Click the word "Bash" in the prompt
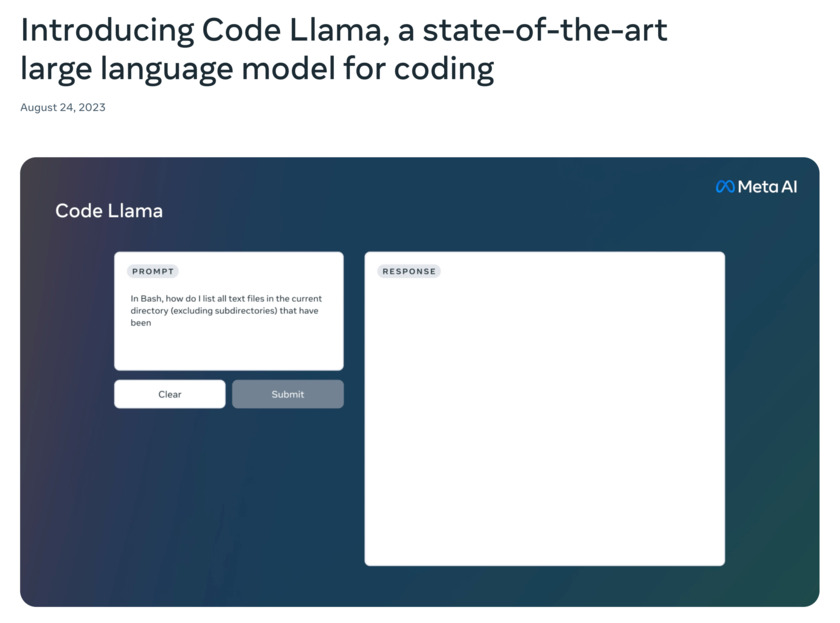Viewport: 840px width, 623px height. coord(151,299)
